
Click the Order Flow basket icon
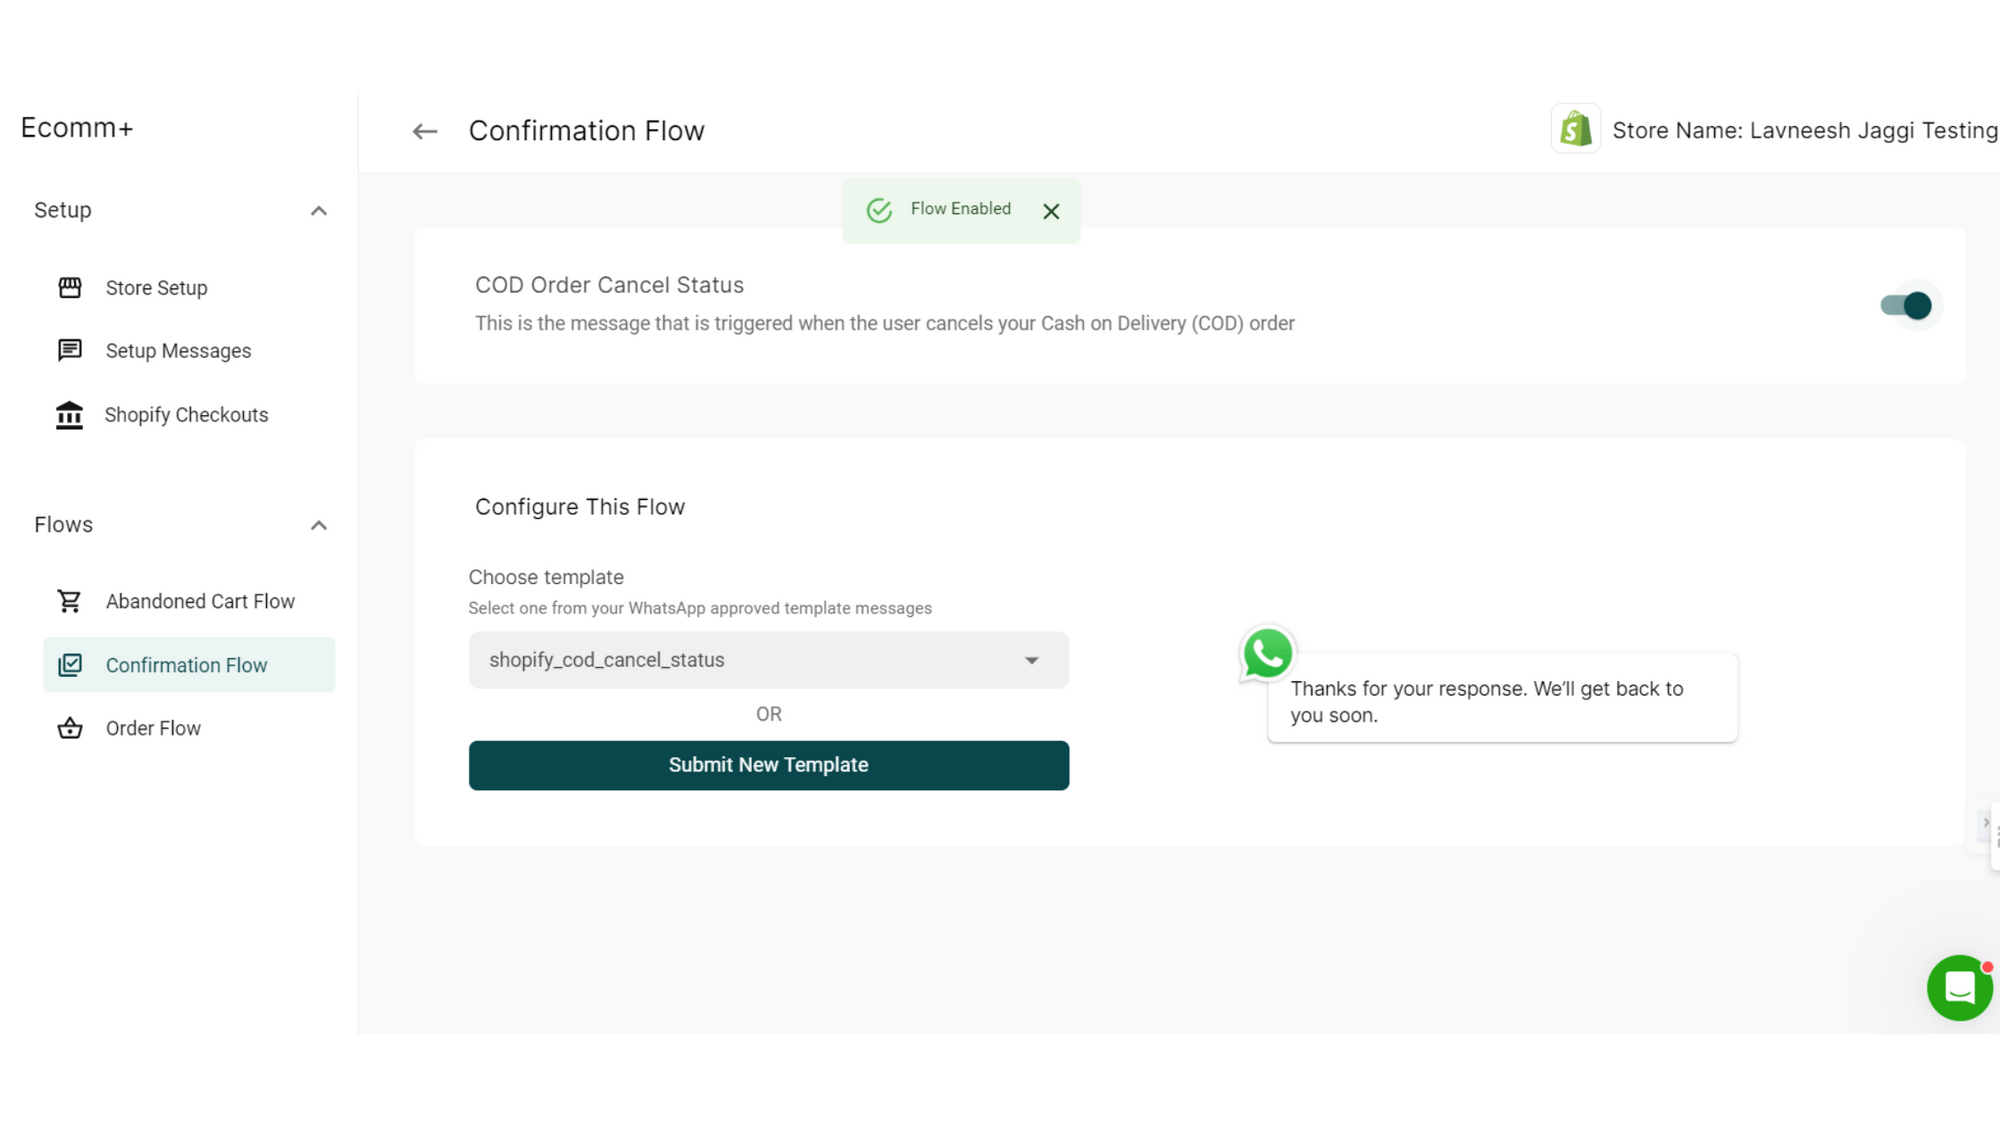tap(70, 728)
